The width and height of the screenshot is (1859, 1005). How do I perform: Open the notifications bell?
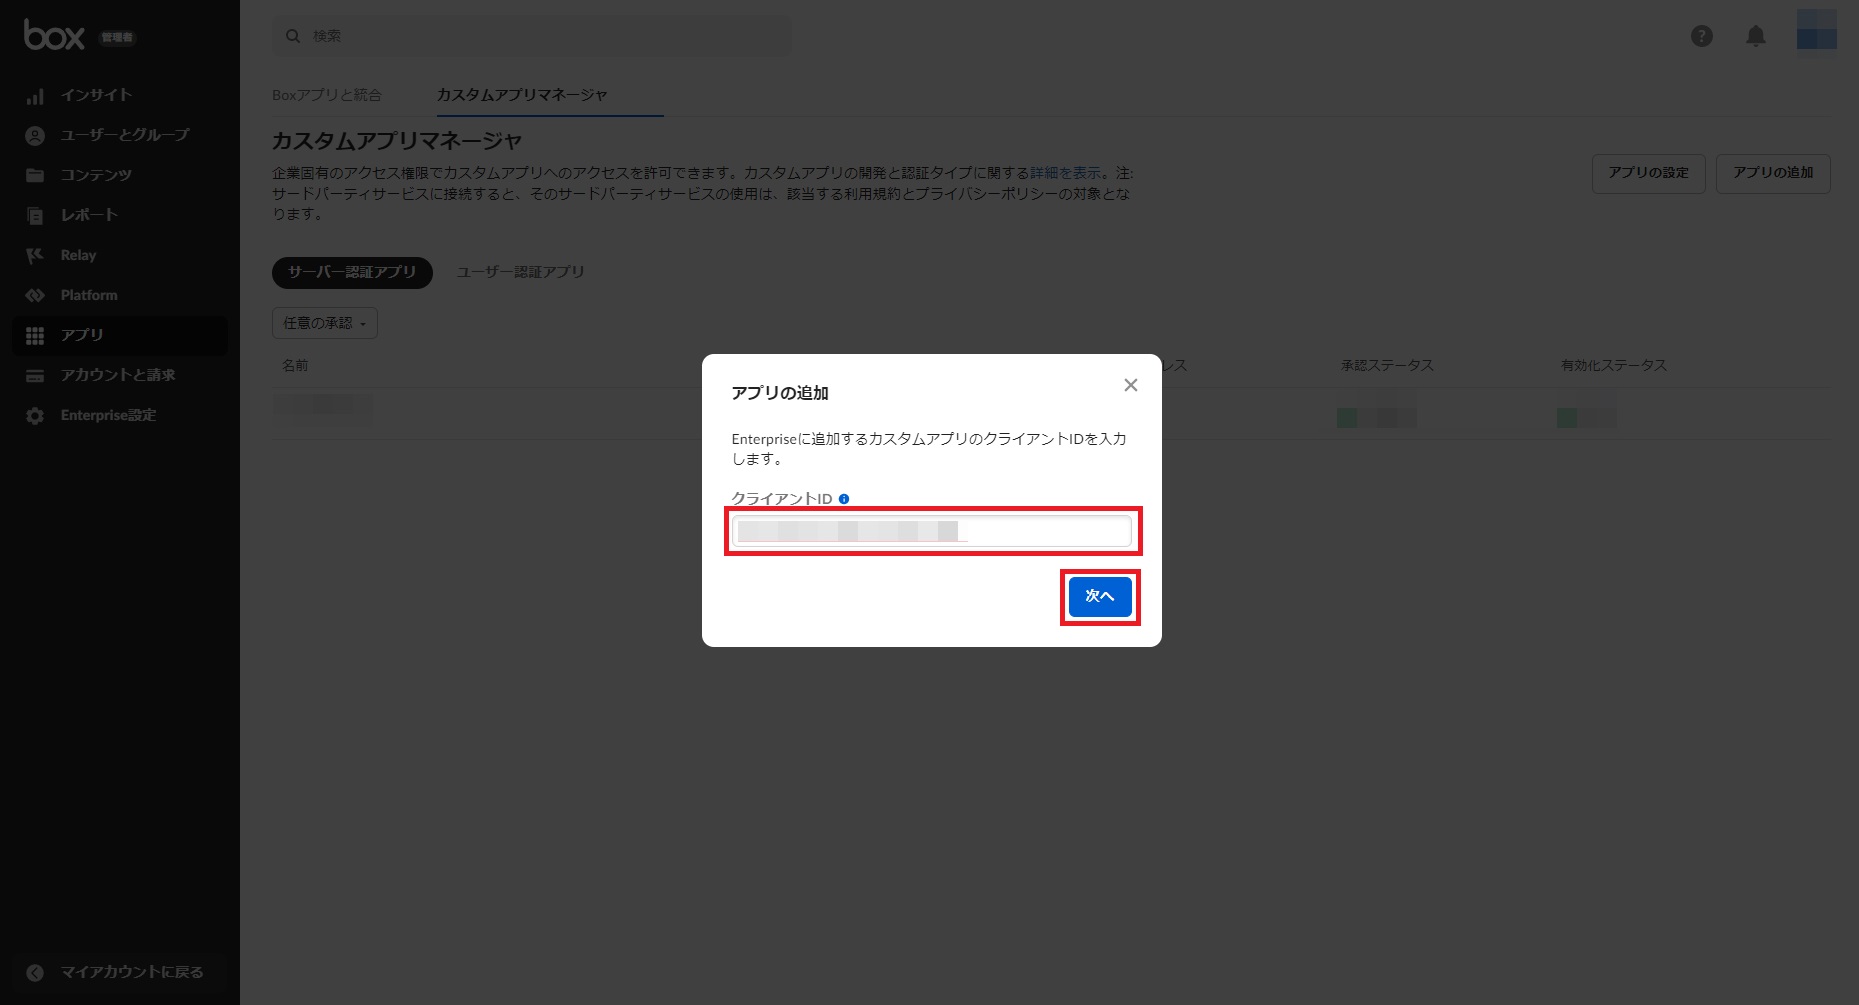pos(1755,36)
